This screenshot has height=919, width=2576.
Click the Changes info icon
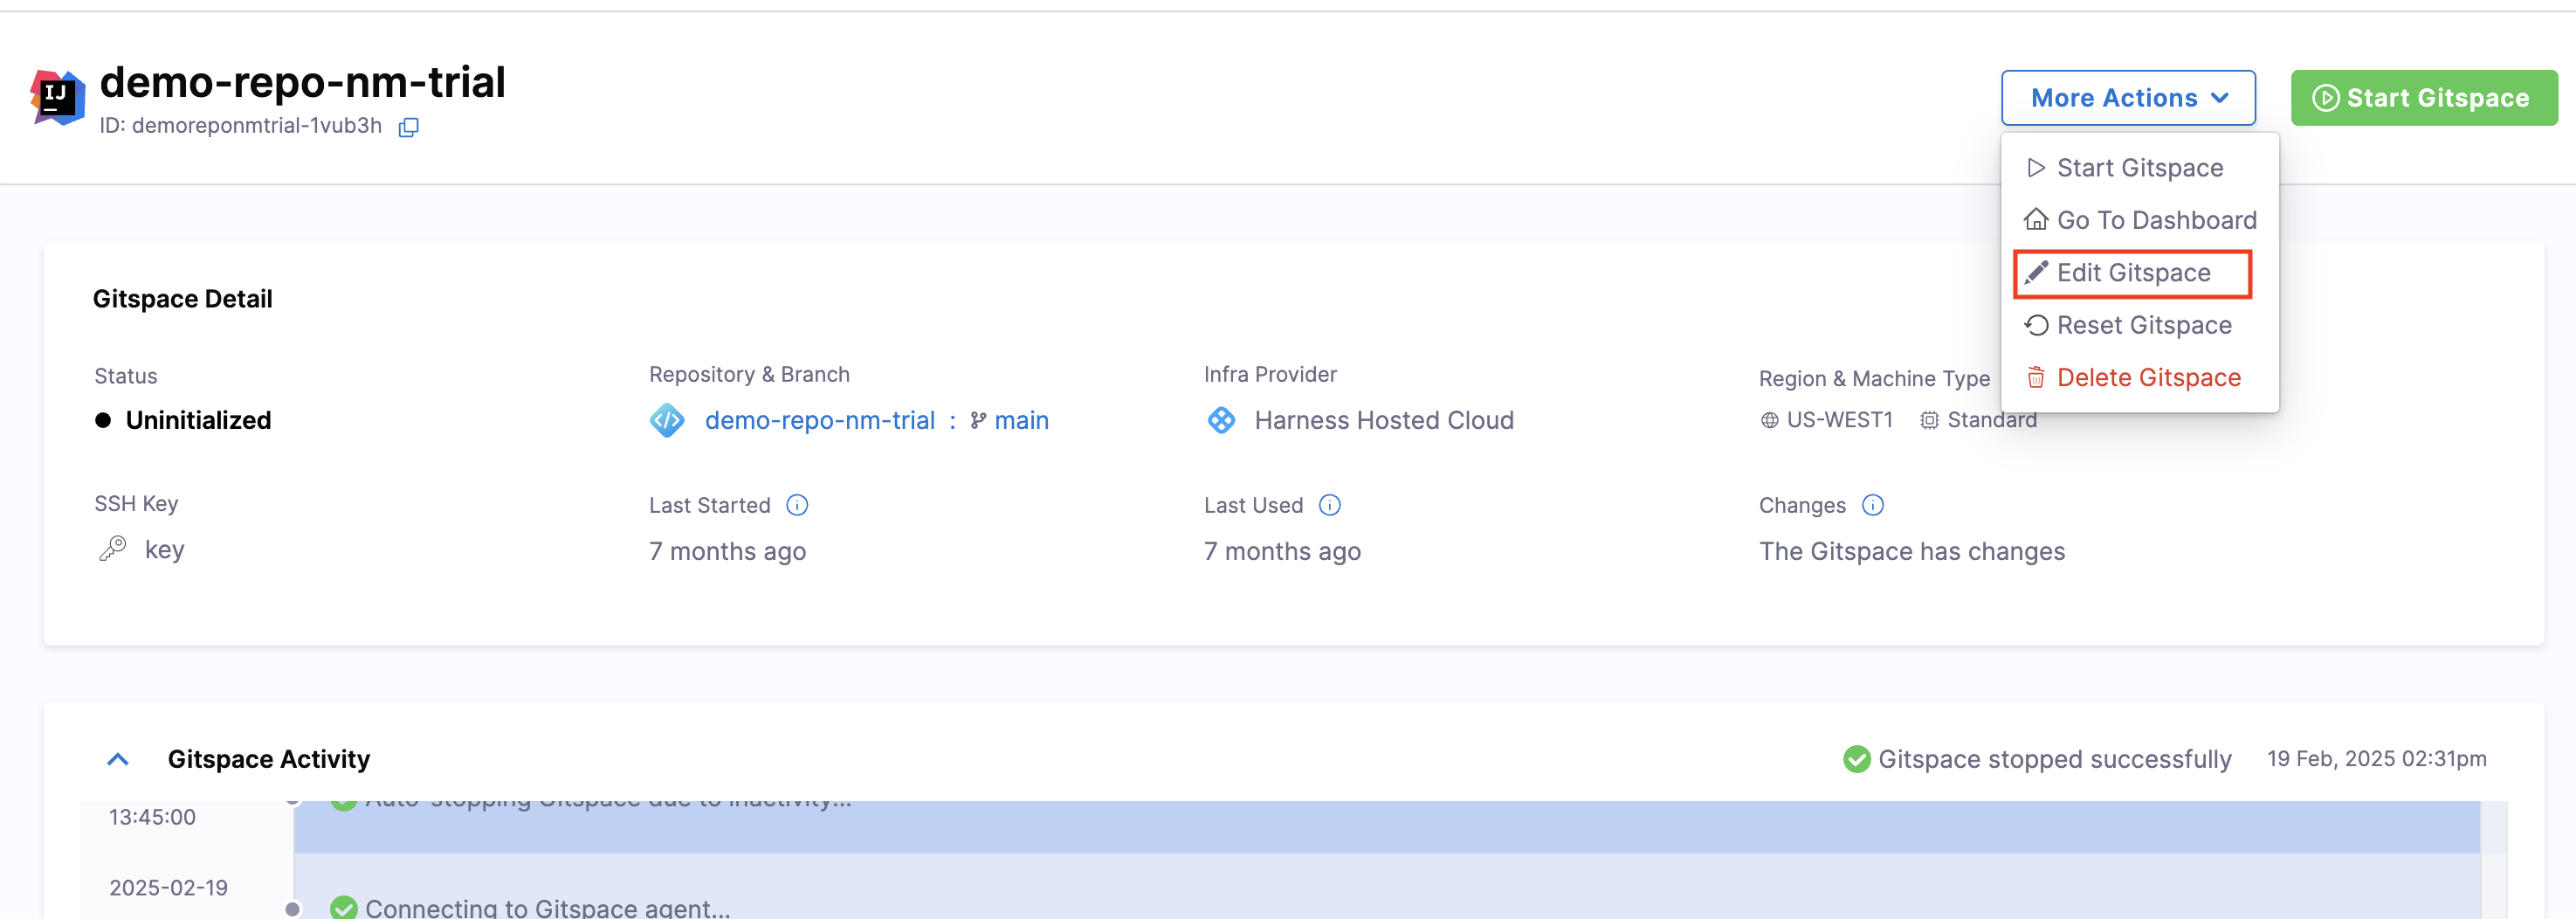[1872, 505]
